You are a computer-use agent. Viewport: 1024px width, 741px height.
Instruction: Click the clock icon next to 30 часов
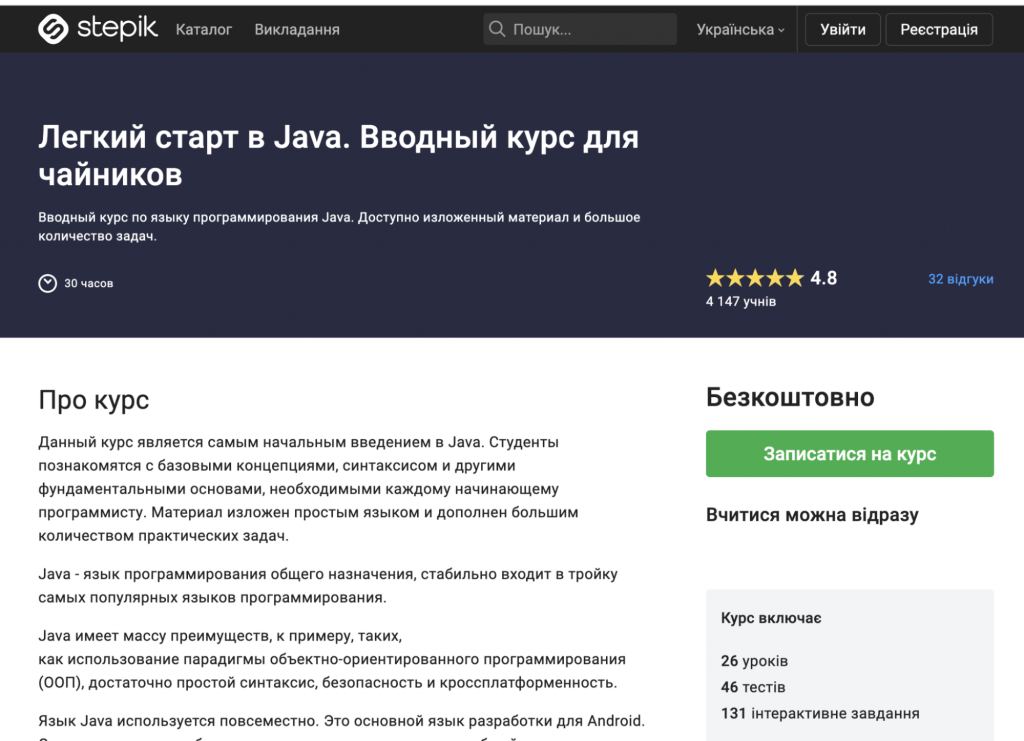47,283
